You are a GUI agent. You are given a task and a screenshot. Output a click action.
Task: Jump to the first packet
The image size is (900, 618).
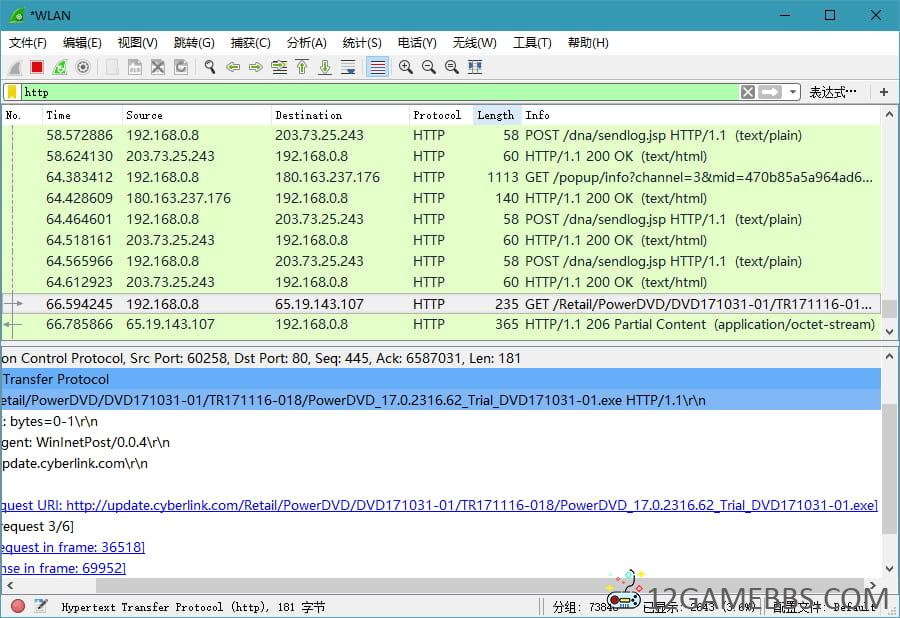[x=302, y=67]
